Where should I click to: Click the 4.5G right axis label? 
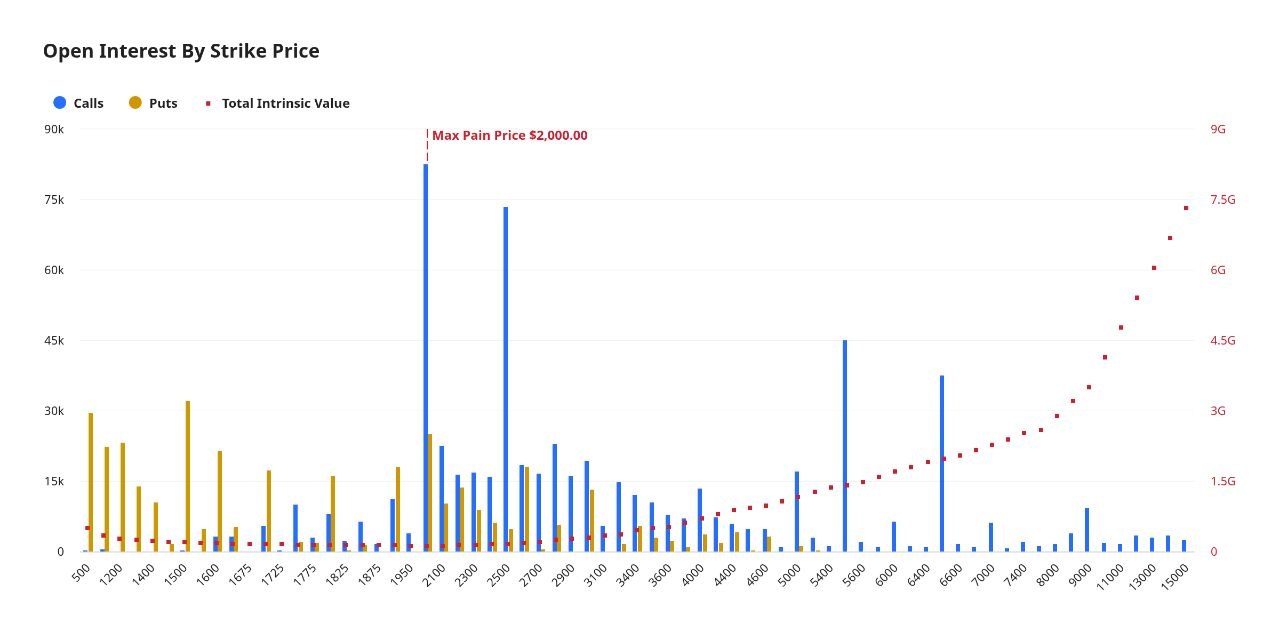coord(1223,341)
